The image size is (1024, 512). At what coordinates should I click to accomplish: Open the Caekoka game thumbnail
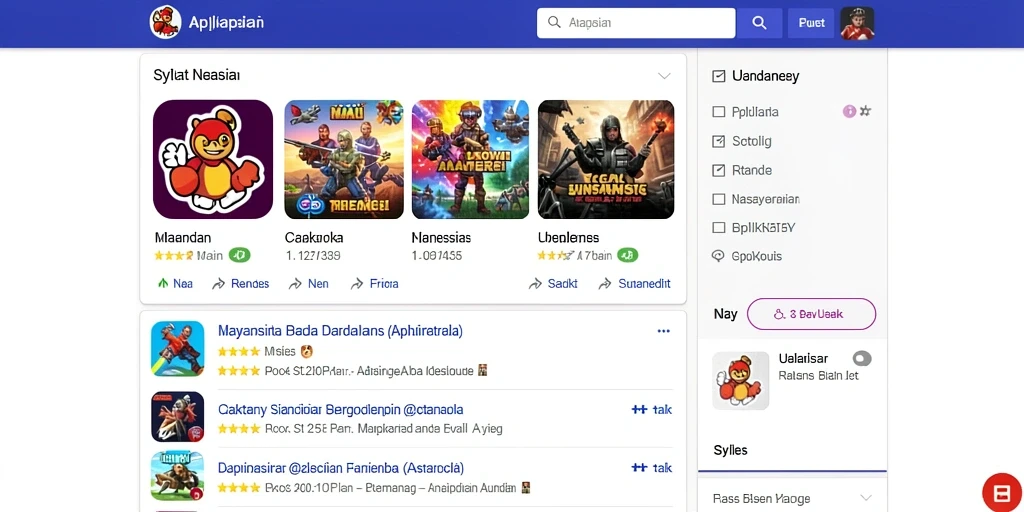click(344, 159)
